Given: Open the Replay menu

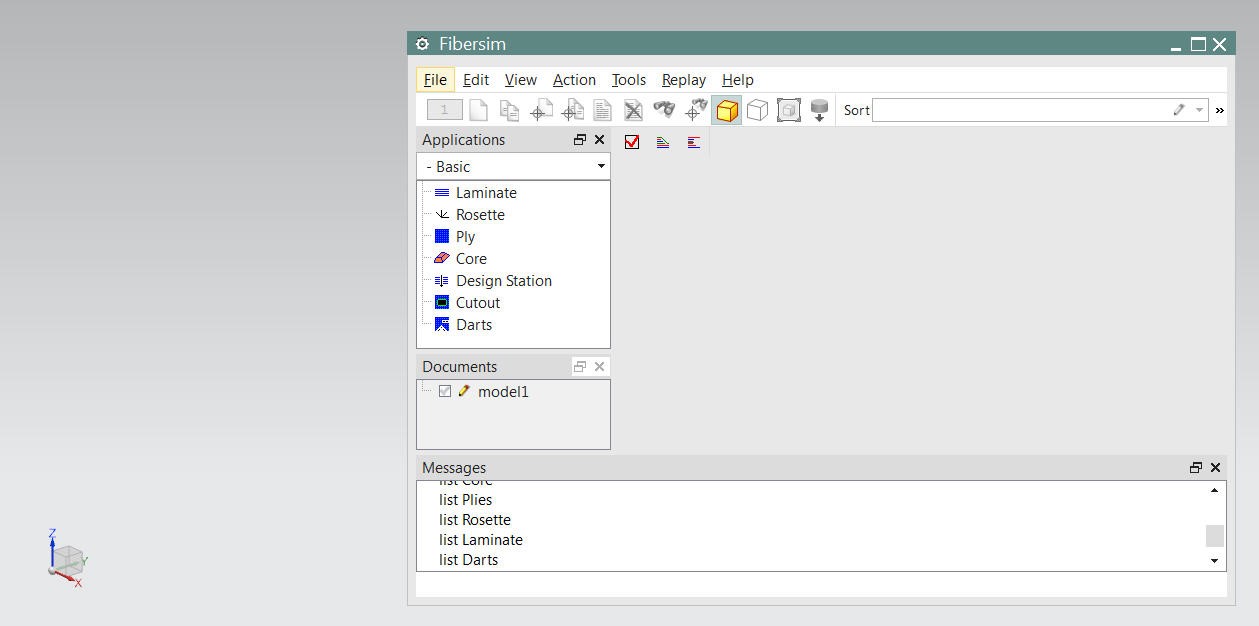Looking at the screenshot, I should pos(683,80).
